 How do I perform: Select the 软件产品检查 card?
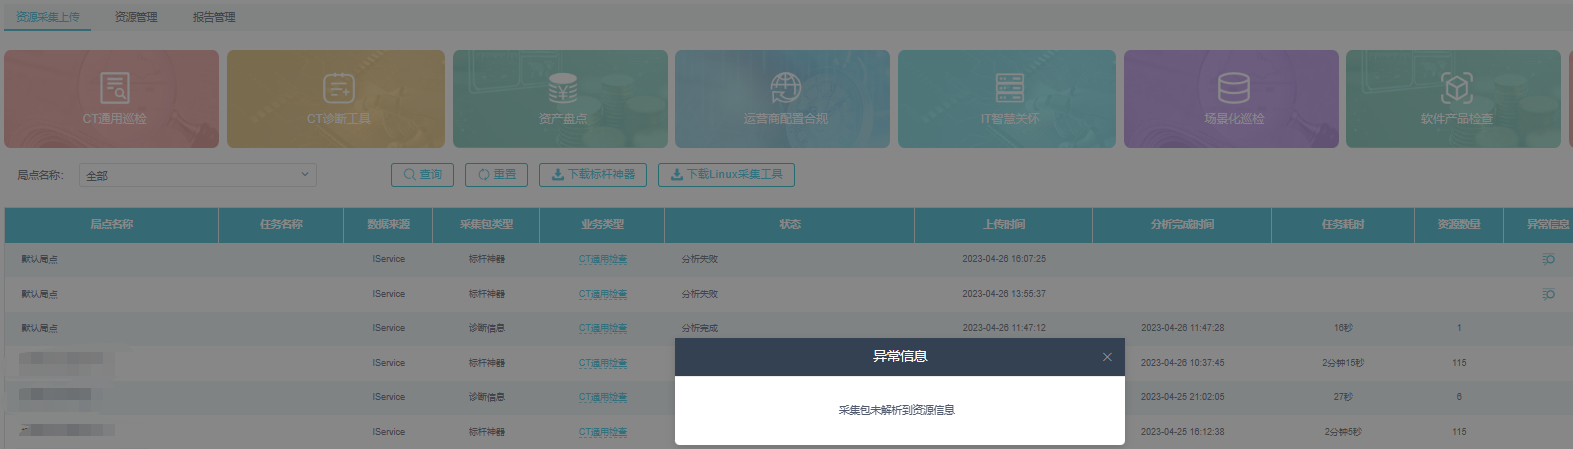(1453, 99)
